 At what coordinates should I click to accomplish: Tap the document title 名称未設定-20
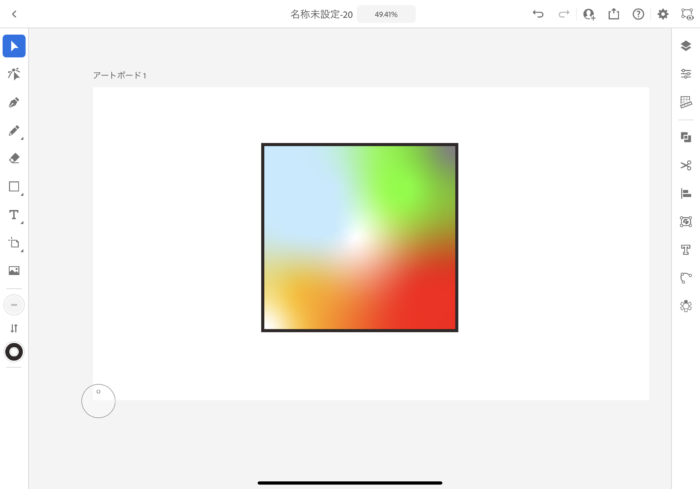tap(321, 14)
